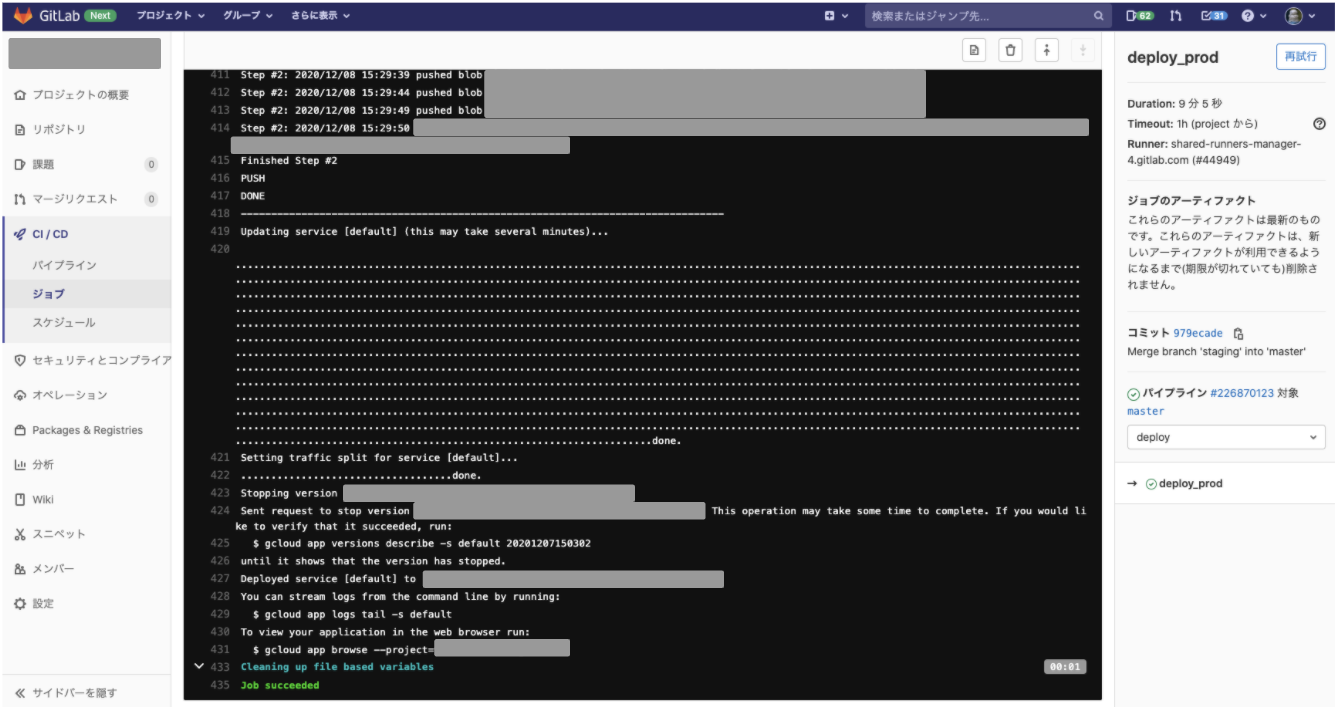The image size is (1339, 707).
Task: Open ジョブ sub-item
Action: [x=48, y=294]
